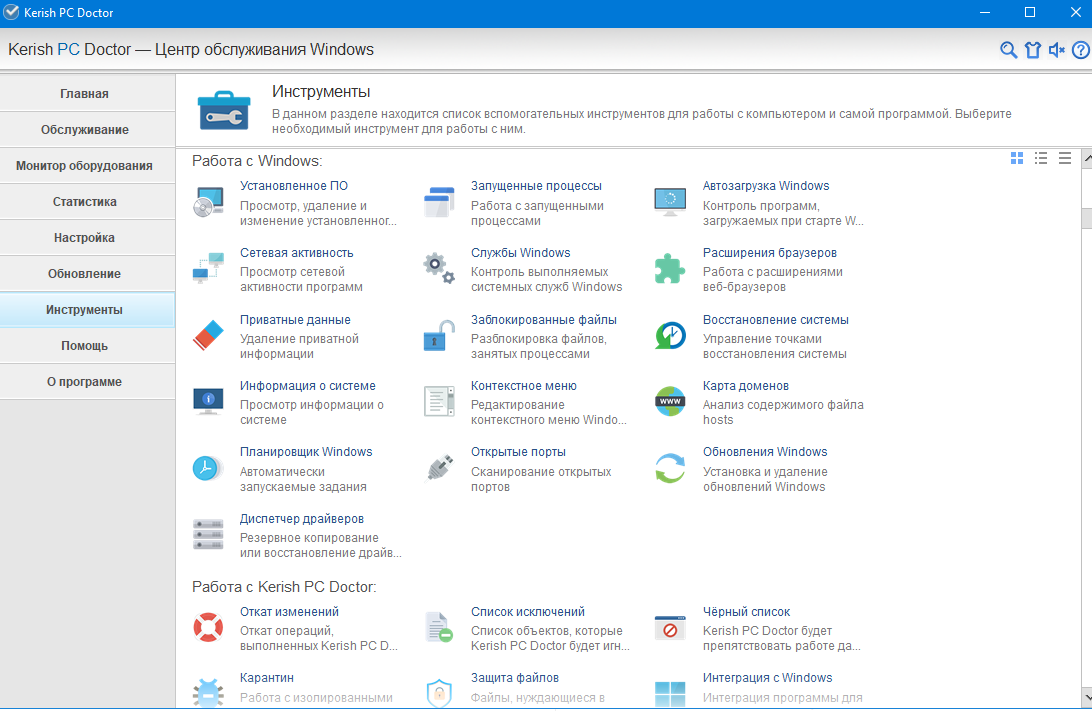Viewport: 1092px width, 711px height.
Task: Click the Установленное ПО computer disc icon
Action: [208, 202]
